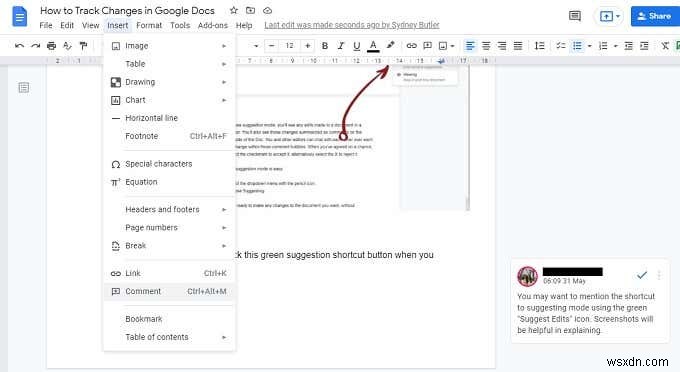The height and width of the screenshot is (372, 680).
Task: Increase the font size
Action: coord(307,46)
